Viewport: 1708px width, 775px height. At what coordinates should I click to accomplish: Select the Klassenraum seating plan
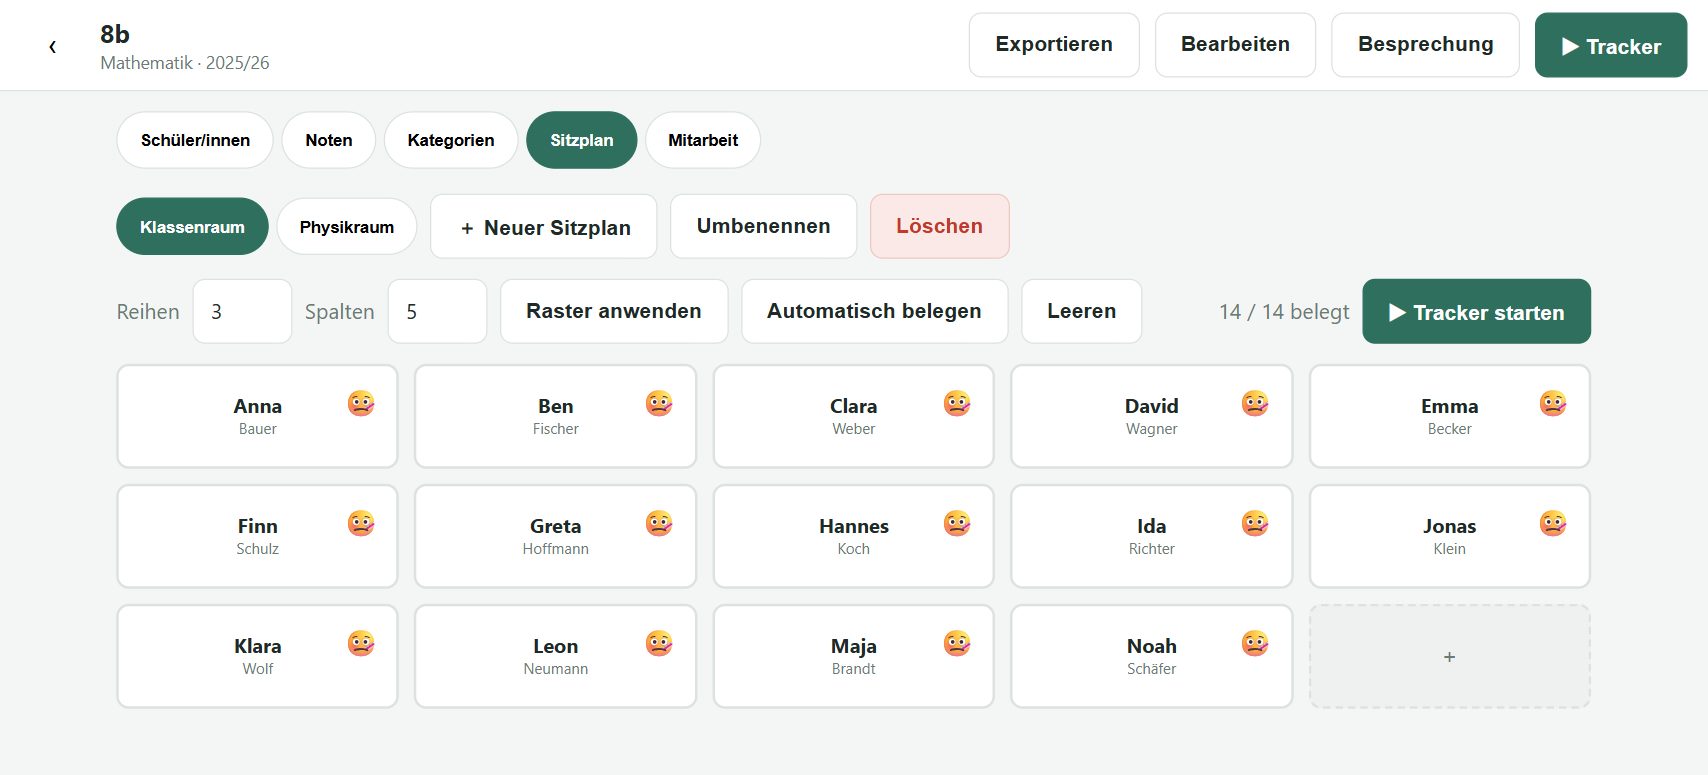pyautogui.click(x=192, y=227)
